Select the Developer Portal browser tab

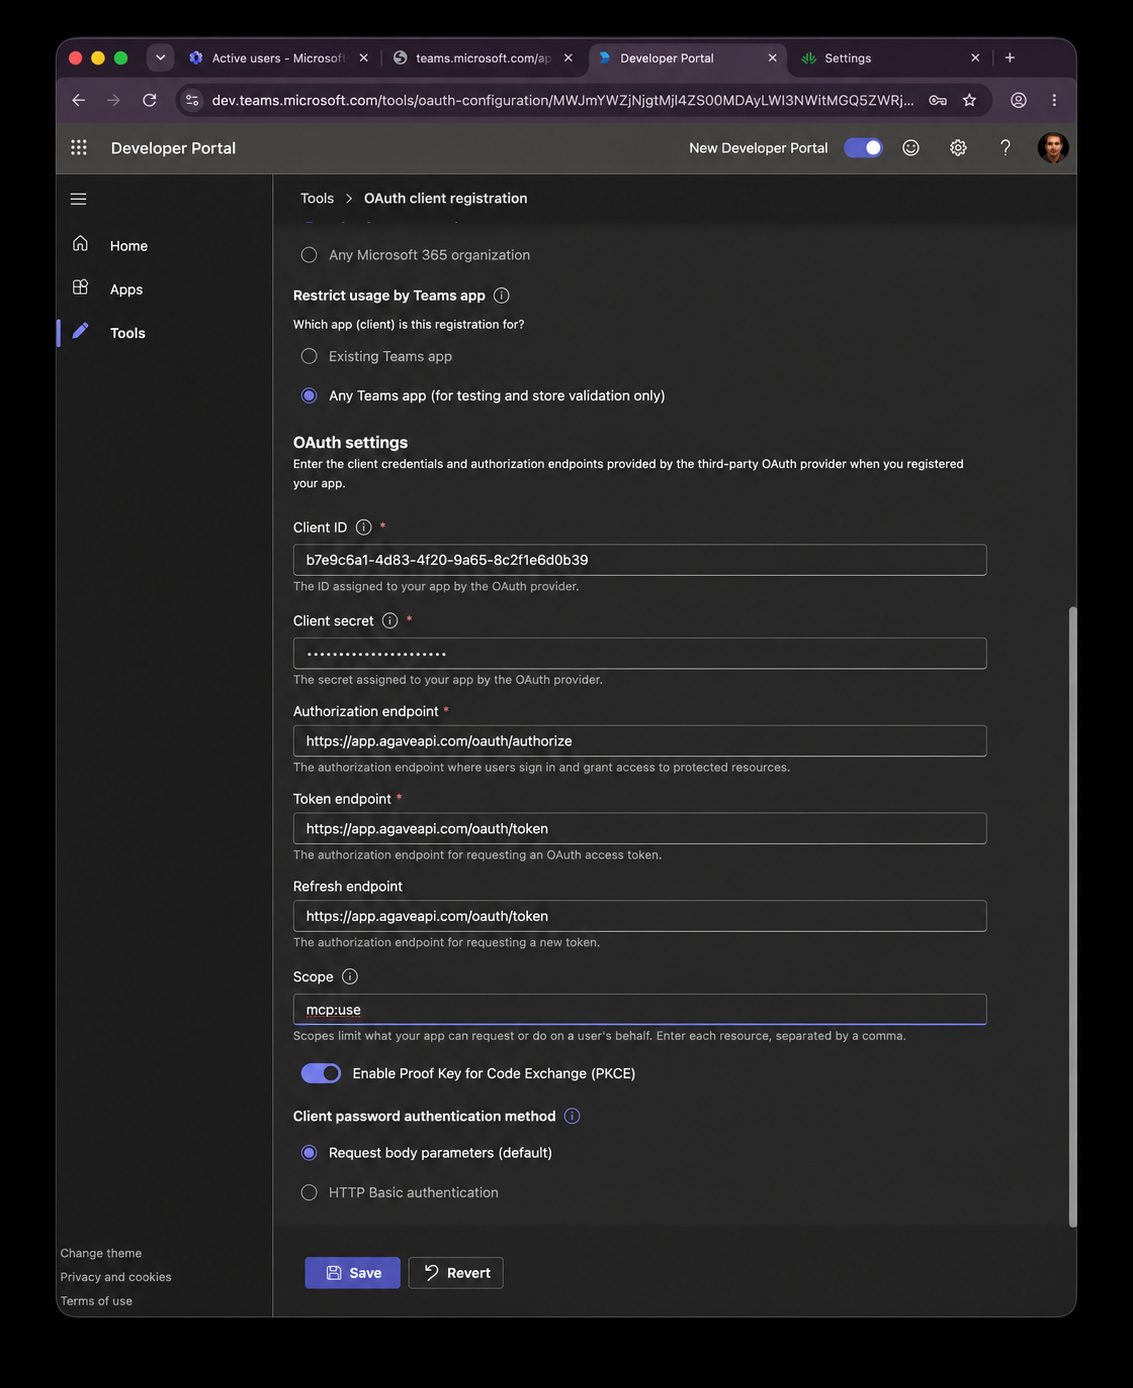tap(667, 58)
